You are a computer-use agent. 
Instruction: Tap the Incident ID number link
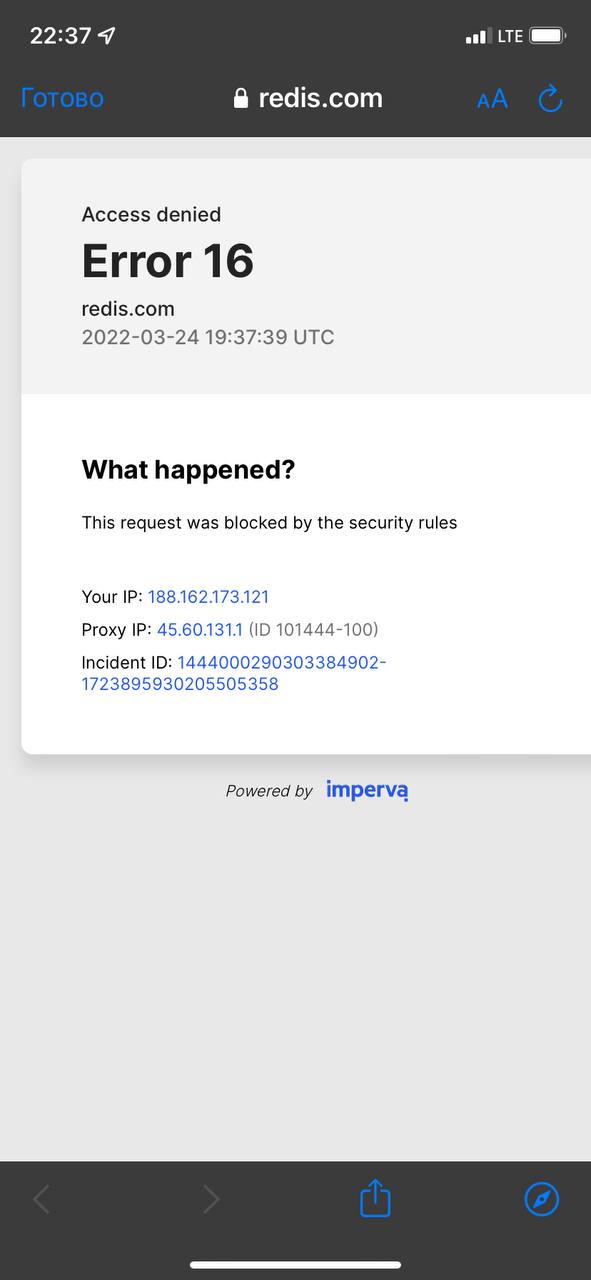234,674
